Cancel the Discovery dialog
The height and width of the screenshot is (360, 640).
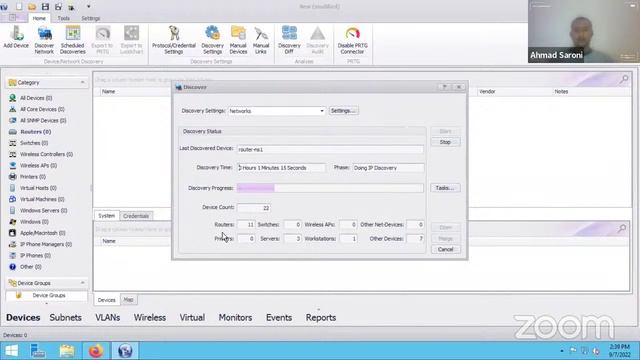tap(445, 249)
